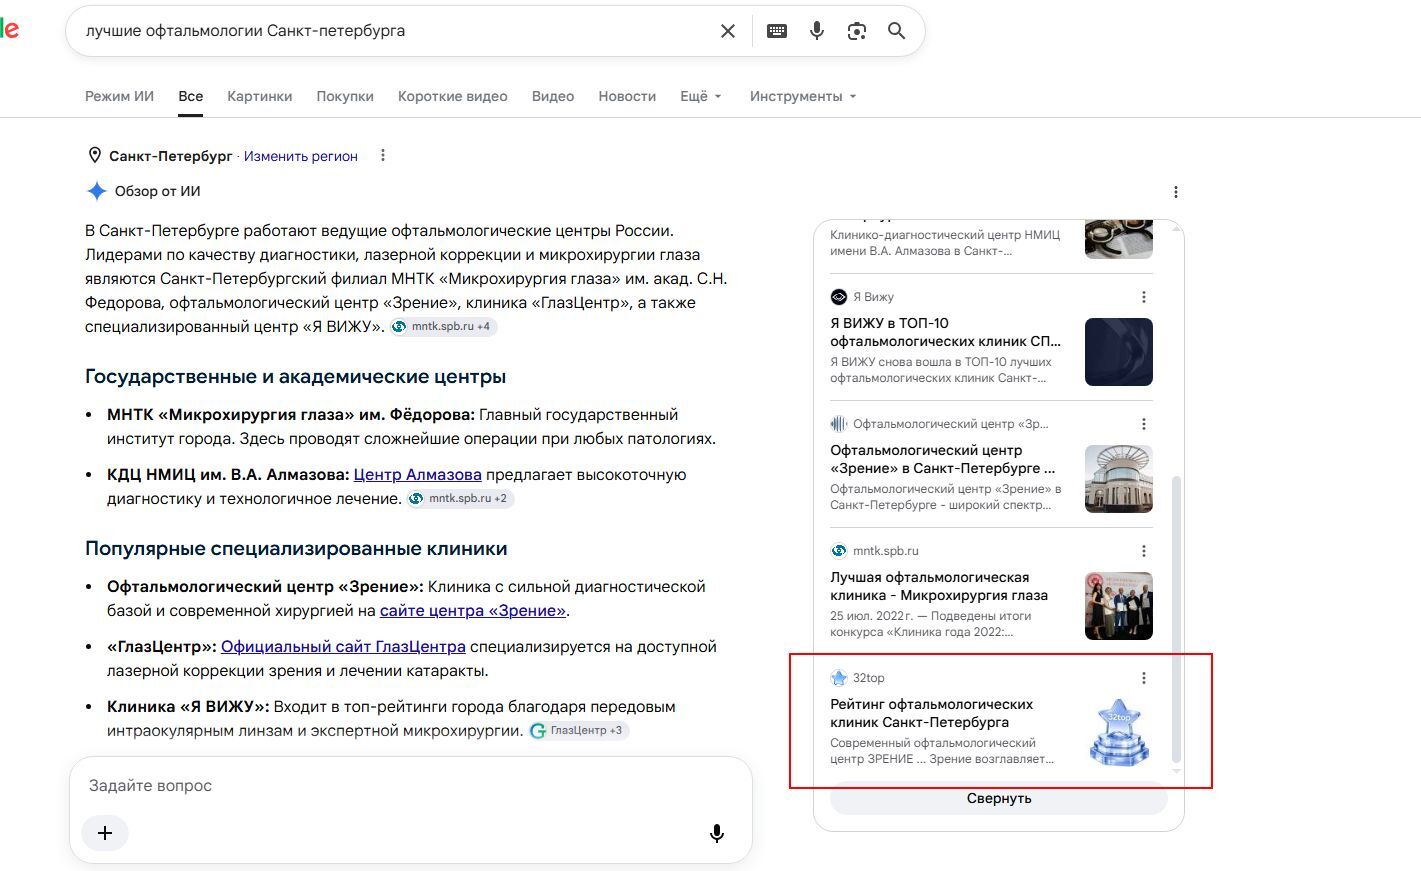
Task: Click the sources panel vertical scrollbar
Action: point(1176,620)
